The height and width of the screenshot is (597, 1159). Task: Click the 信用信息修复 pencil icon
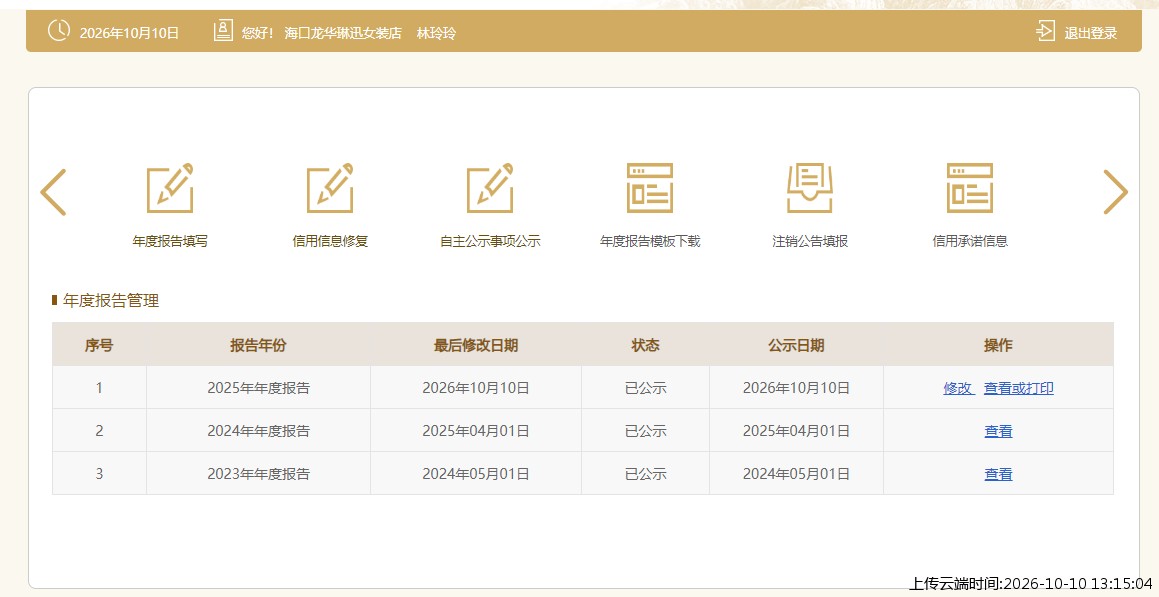click(330, 188)
